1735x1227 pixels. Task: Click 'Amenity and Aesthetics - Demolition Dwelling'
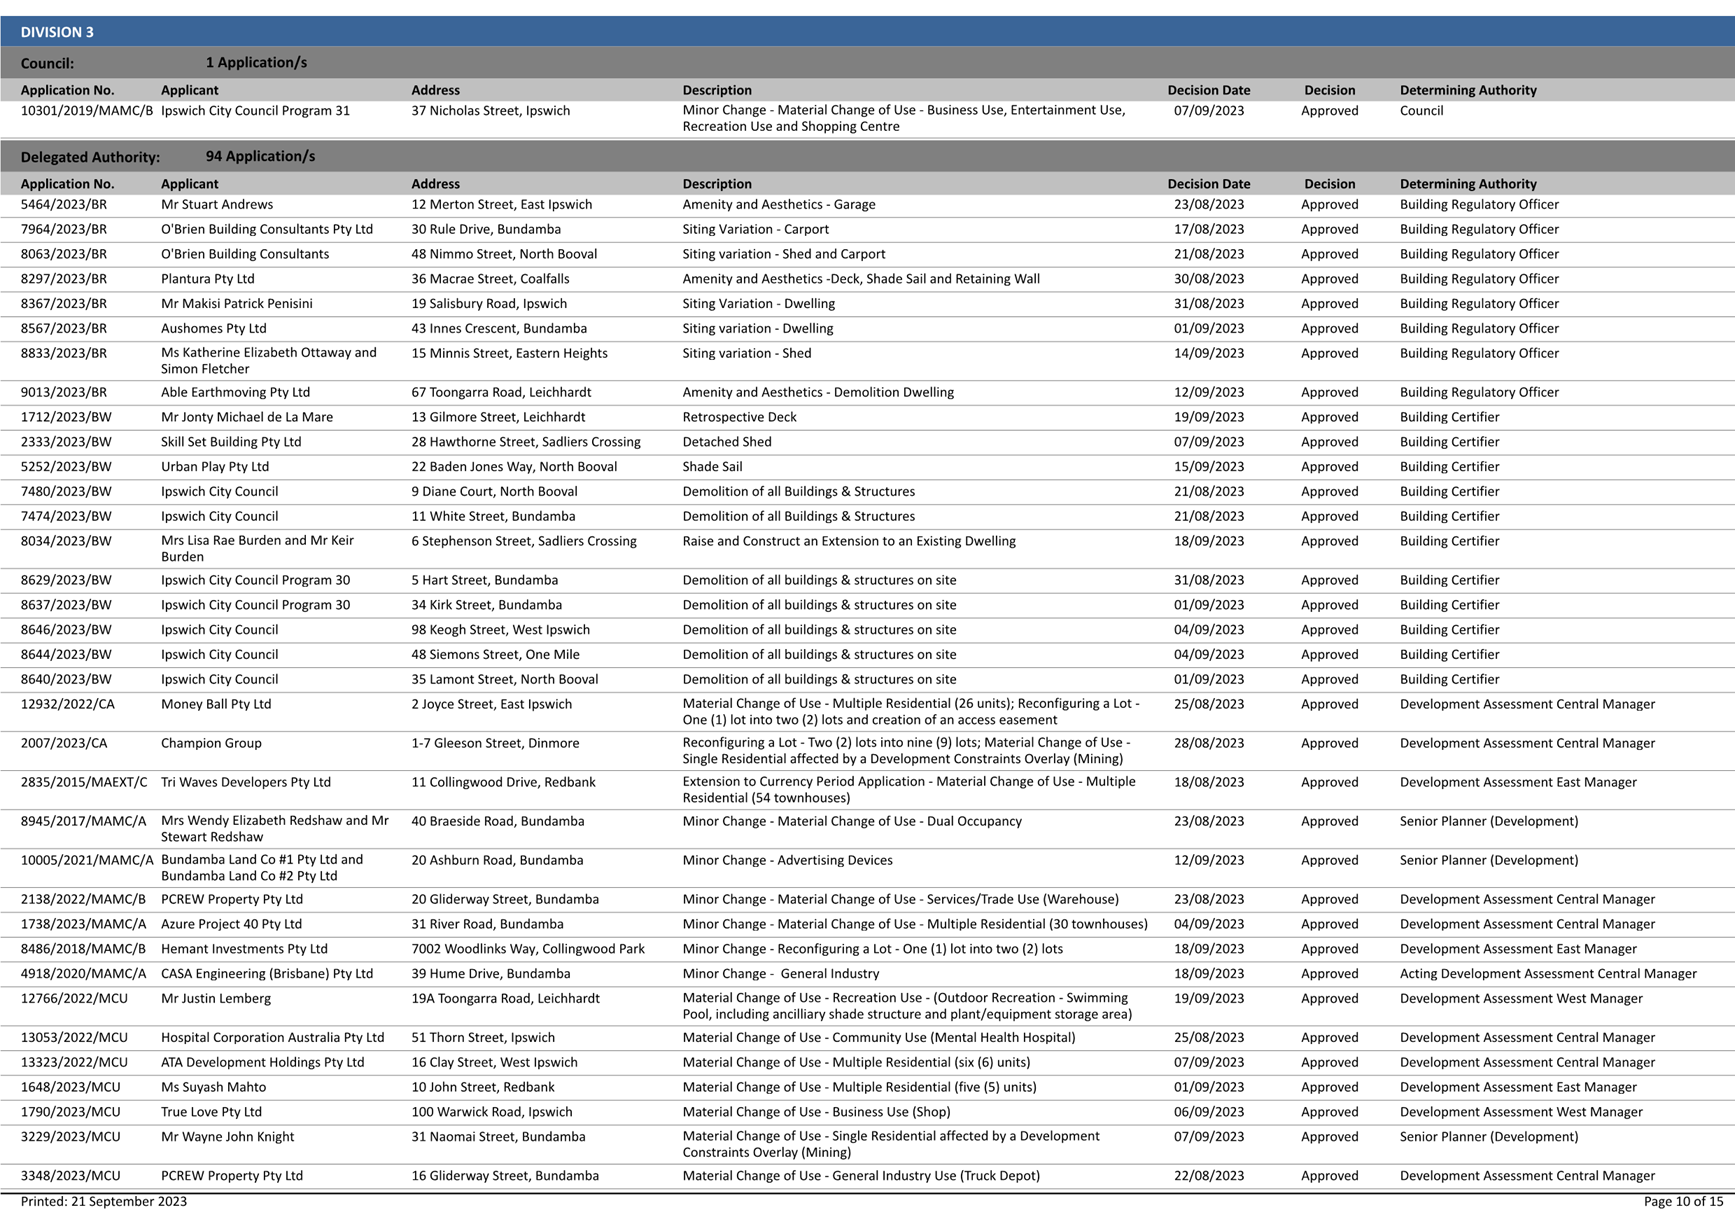click(818, 393)
